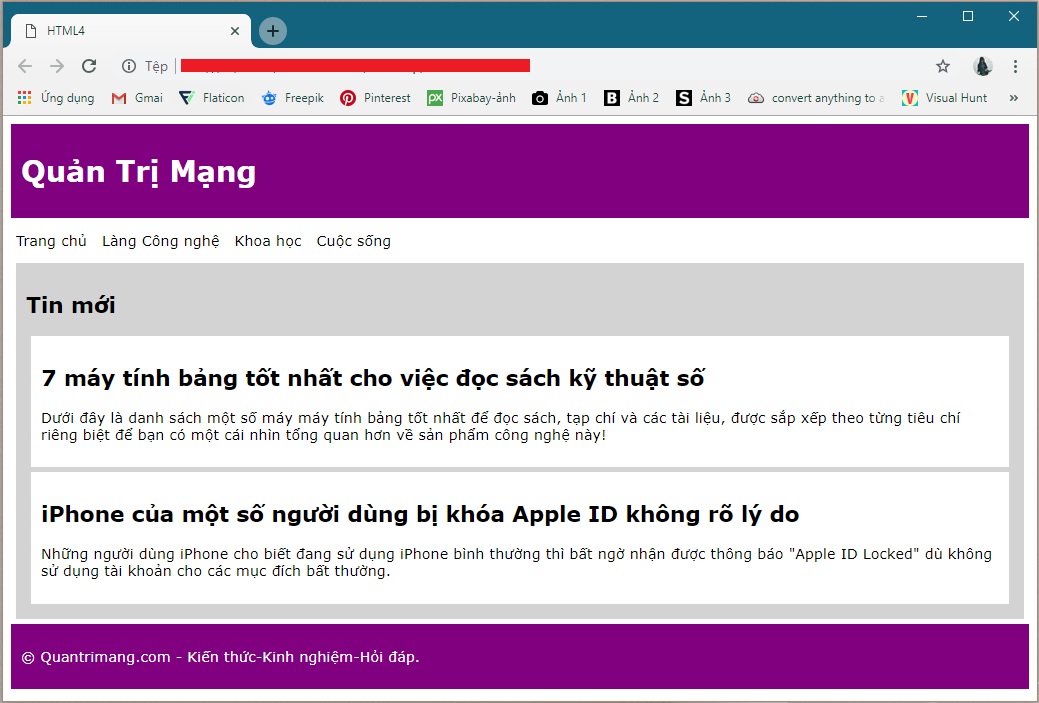Open the article about 7 máy tính bảng
Screen dimensions: 1039x703
click(372, 378)
